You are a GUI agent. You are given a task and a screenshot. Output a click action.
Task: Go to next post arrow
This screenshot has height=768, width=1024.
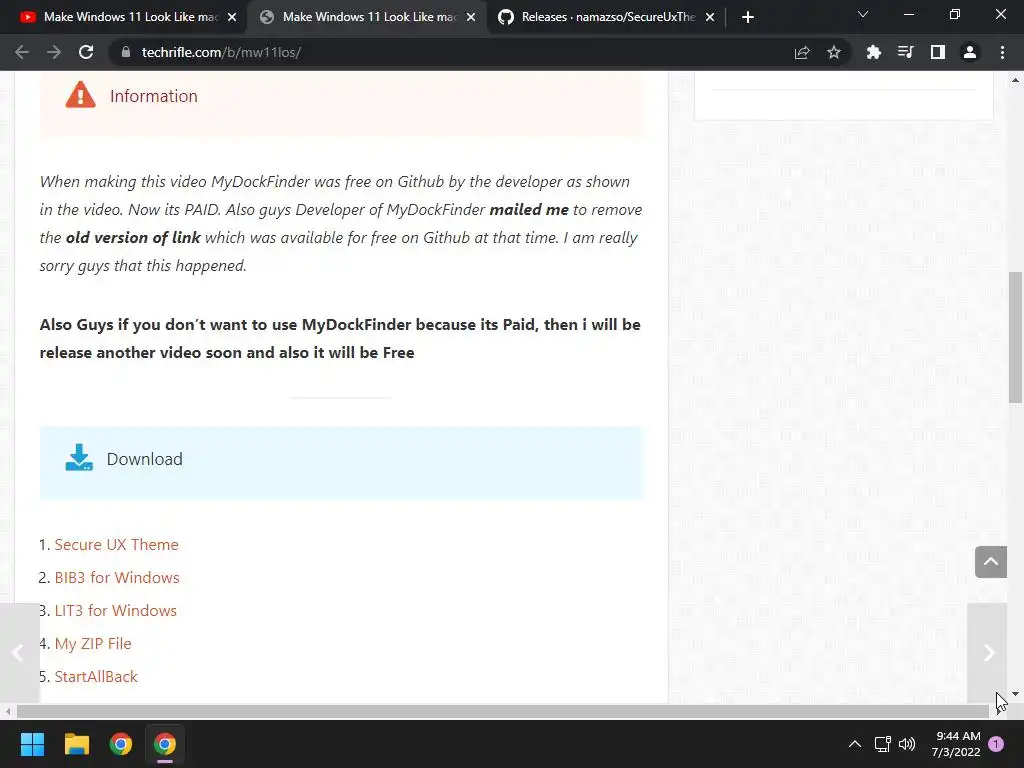click(x=988, y=652)
